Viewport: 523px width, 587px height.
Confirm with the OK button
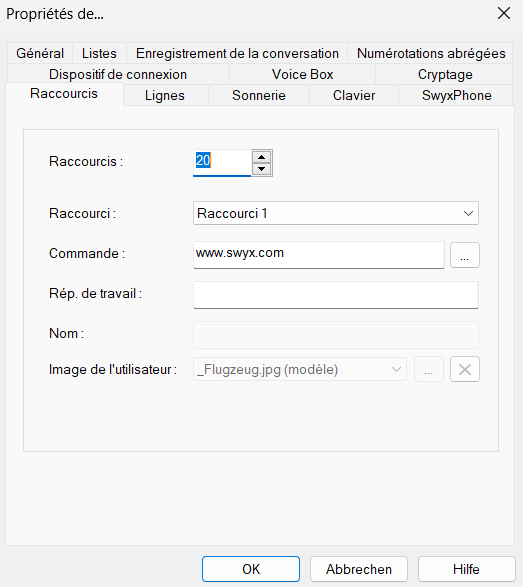pyautogui.click(x=251, y=569)
